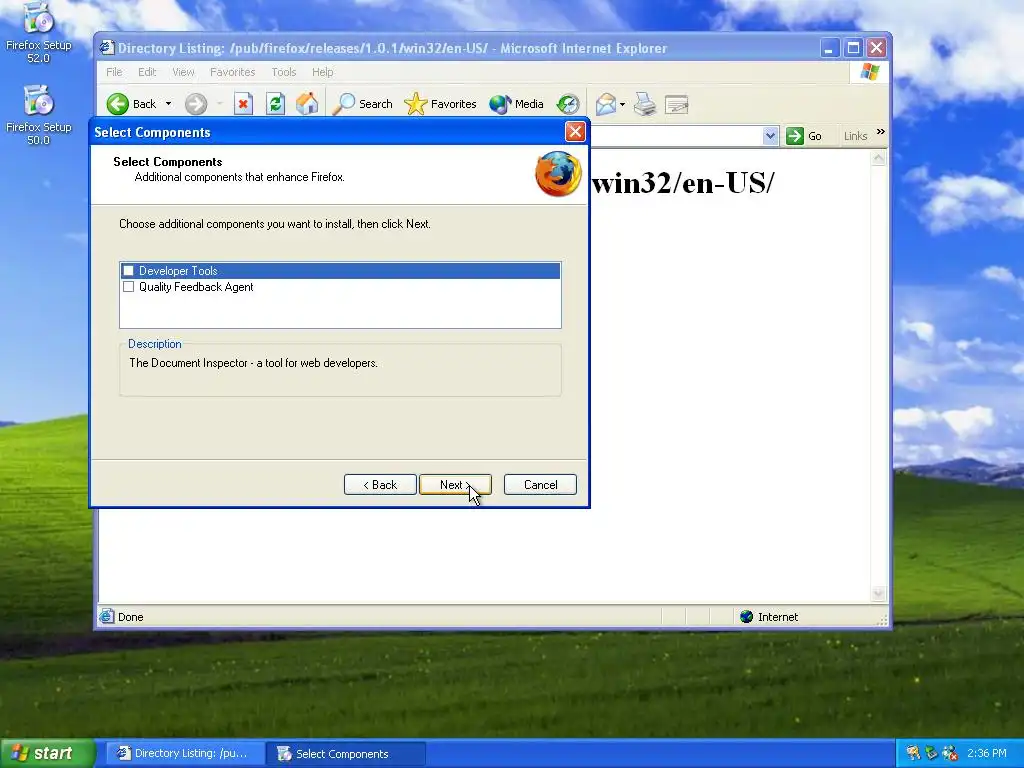This screenshot has height=768, width=1024.
Task: Open the Tools menu in IE
Action: (x=283, y=72)
